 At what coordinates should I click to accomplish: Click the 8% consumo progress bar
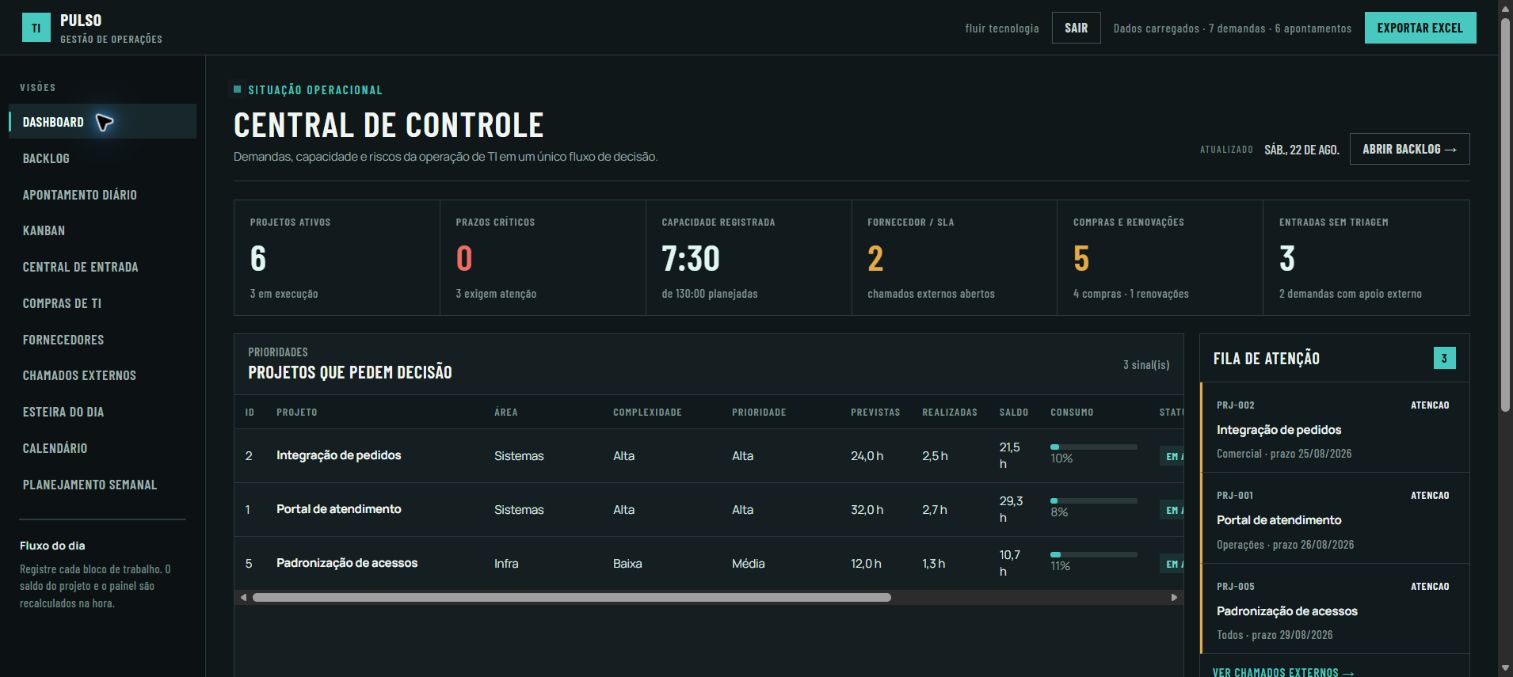1093,500
